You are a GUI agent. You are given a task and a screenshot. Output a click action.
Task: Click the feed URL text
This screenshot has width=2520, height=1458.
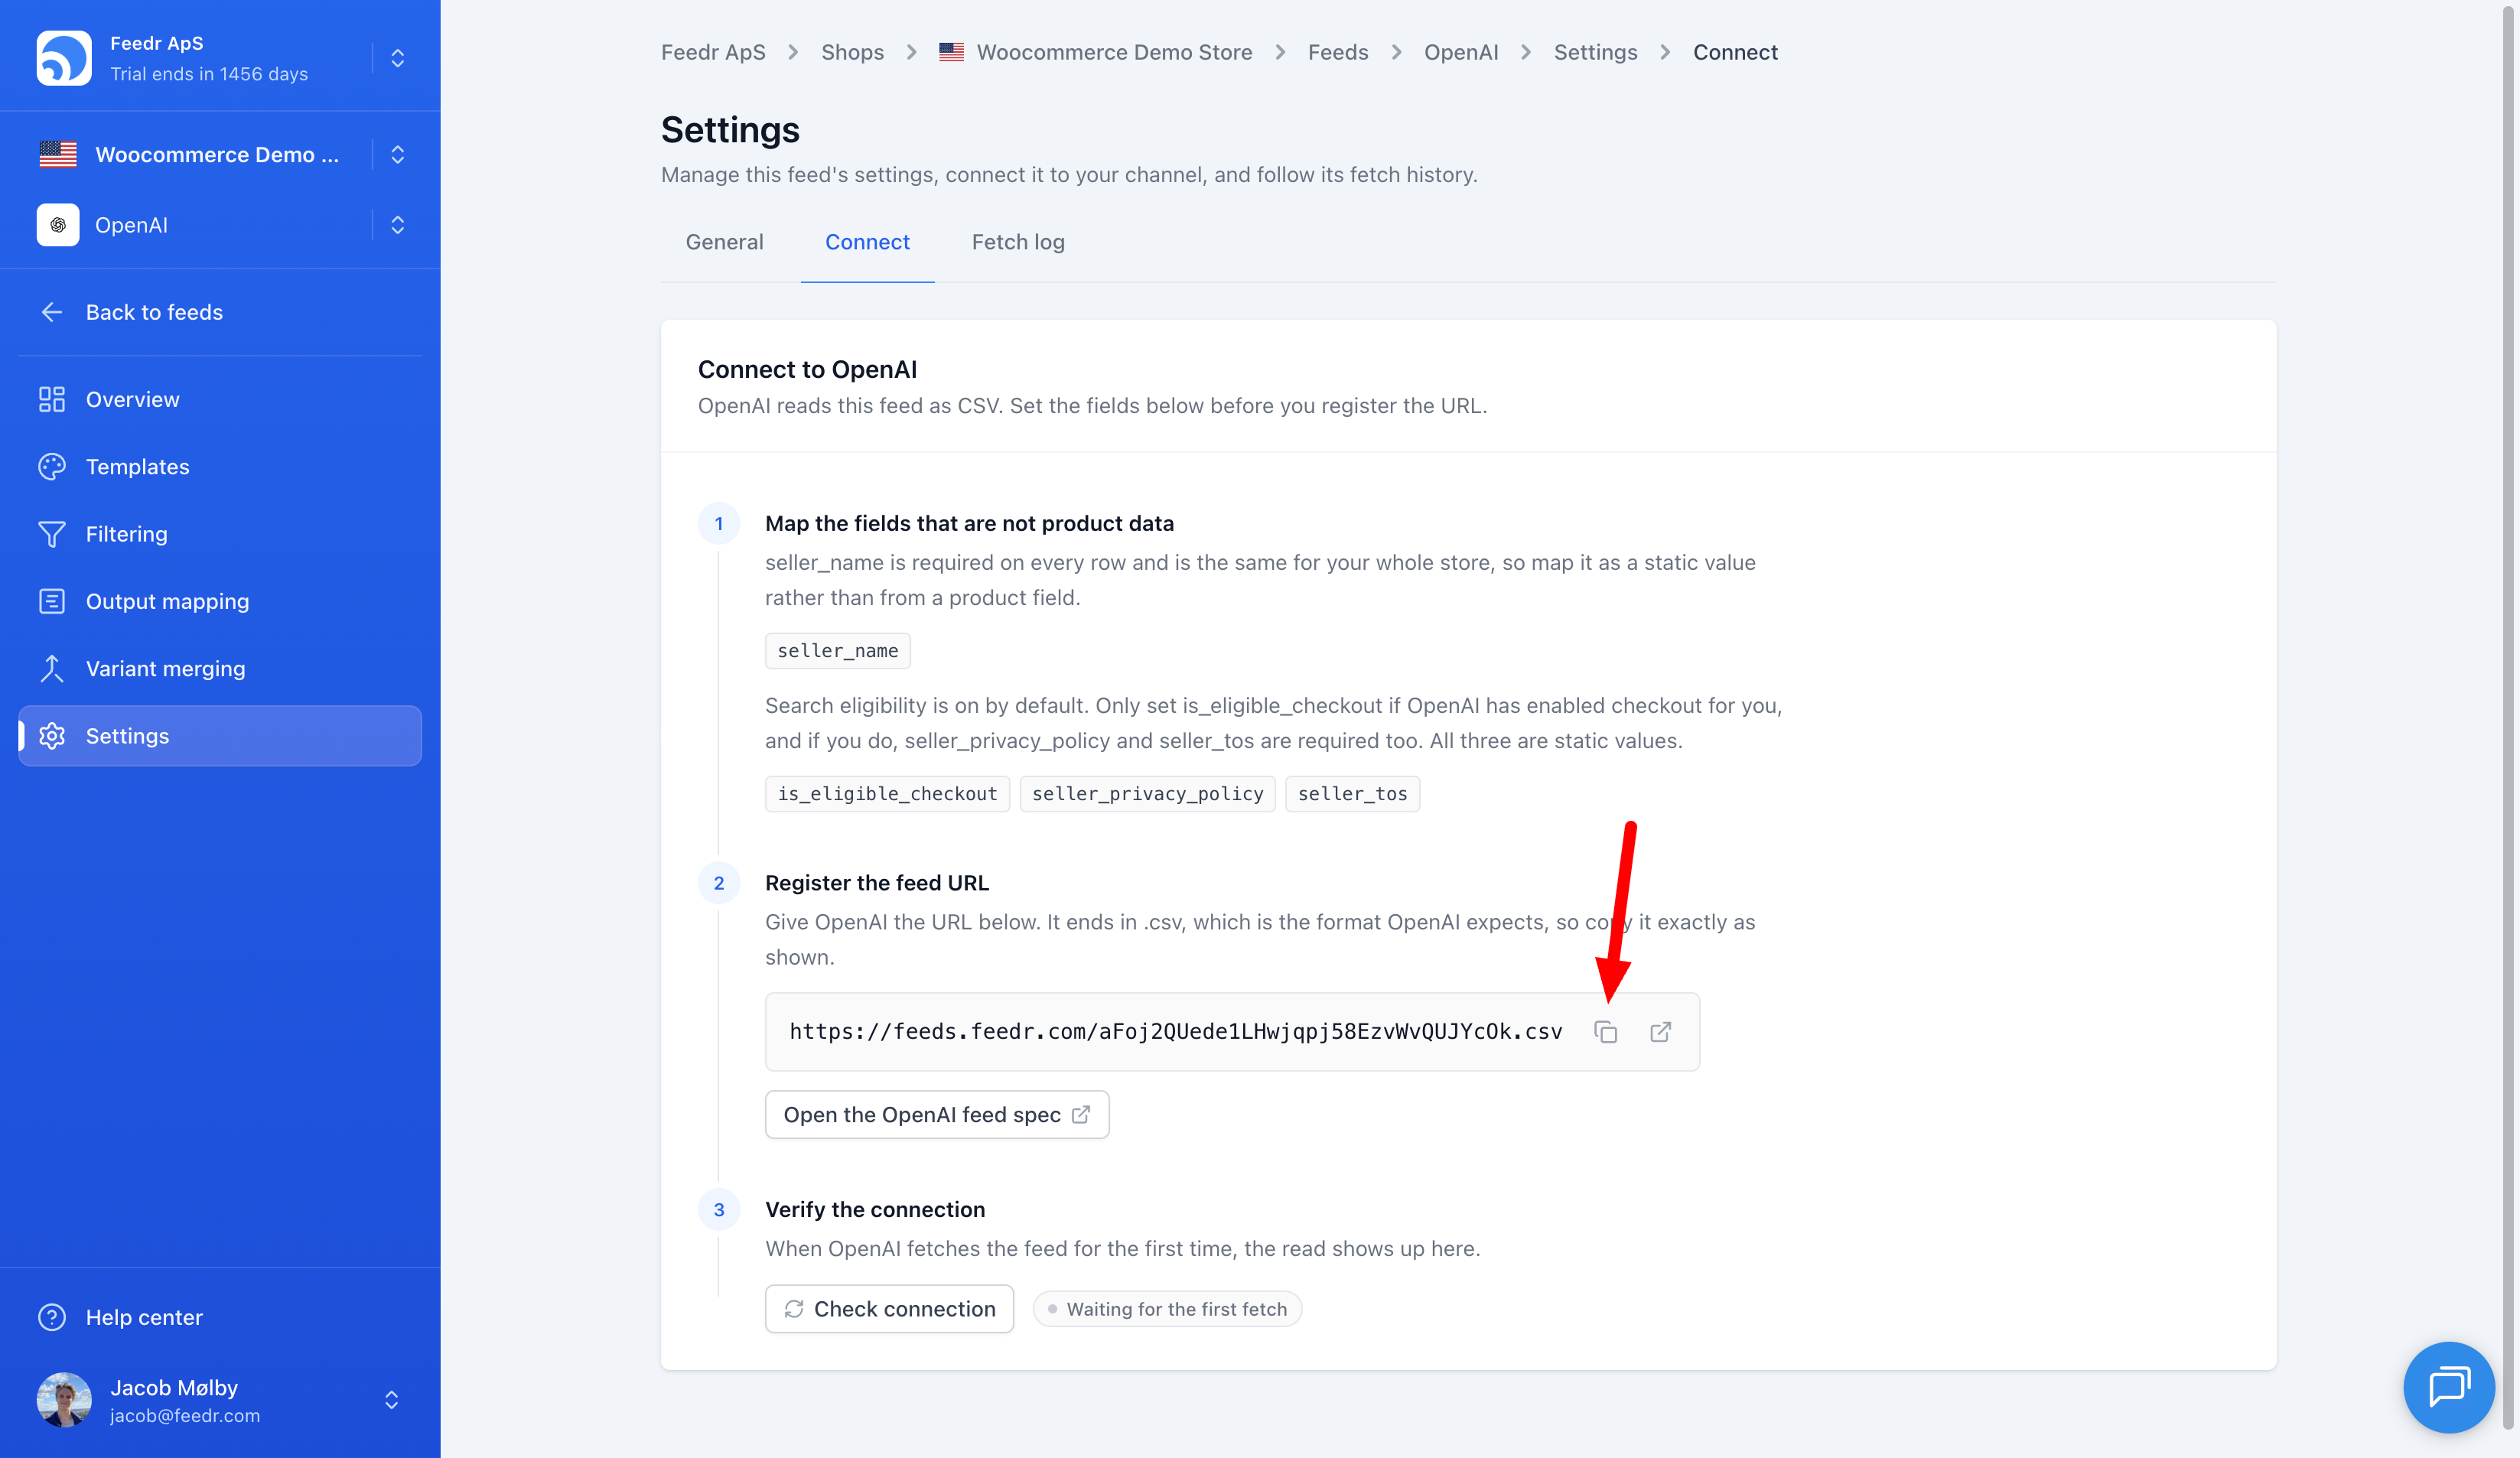[1176, 1032]
